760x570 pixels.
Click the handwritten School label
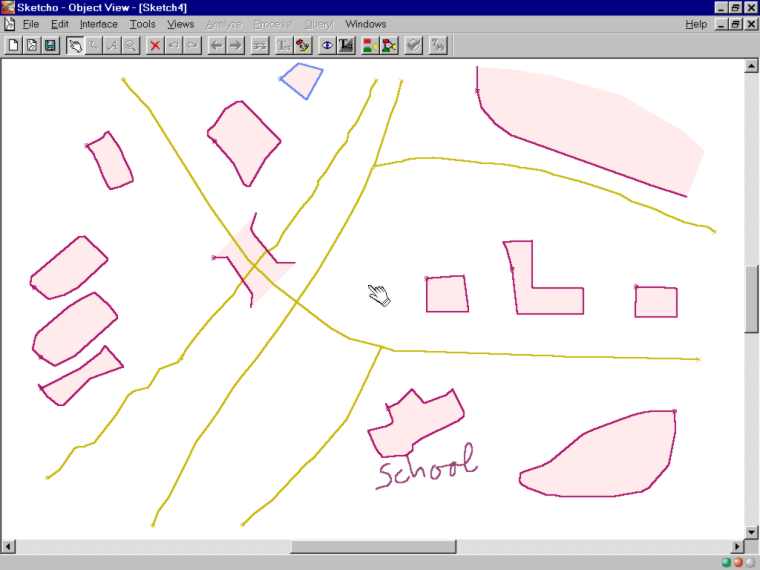click(426, 469)
